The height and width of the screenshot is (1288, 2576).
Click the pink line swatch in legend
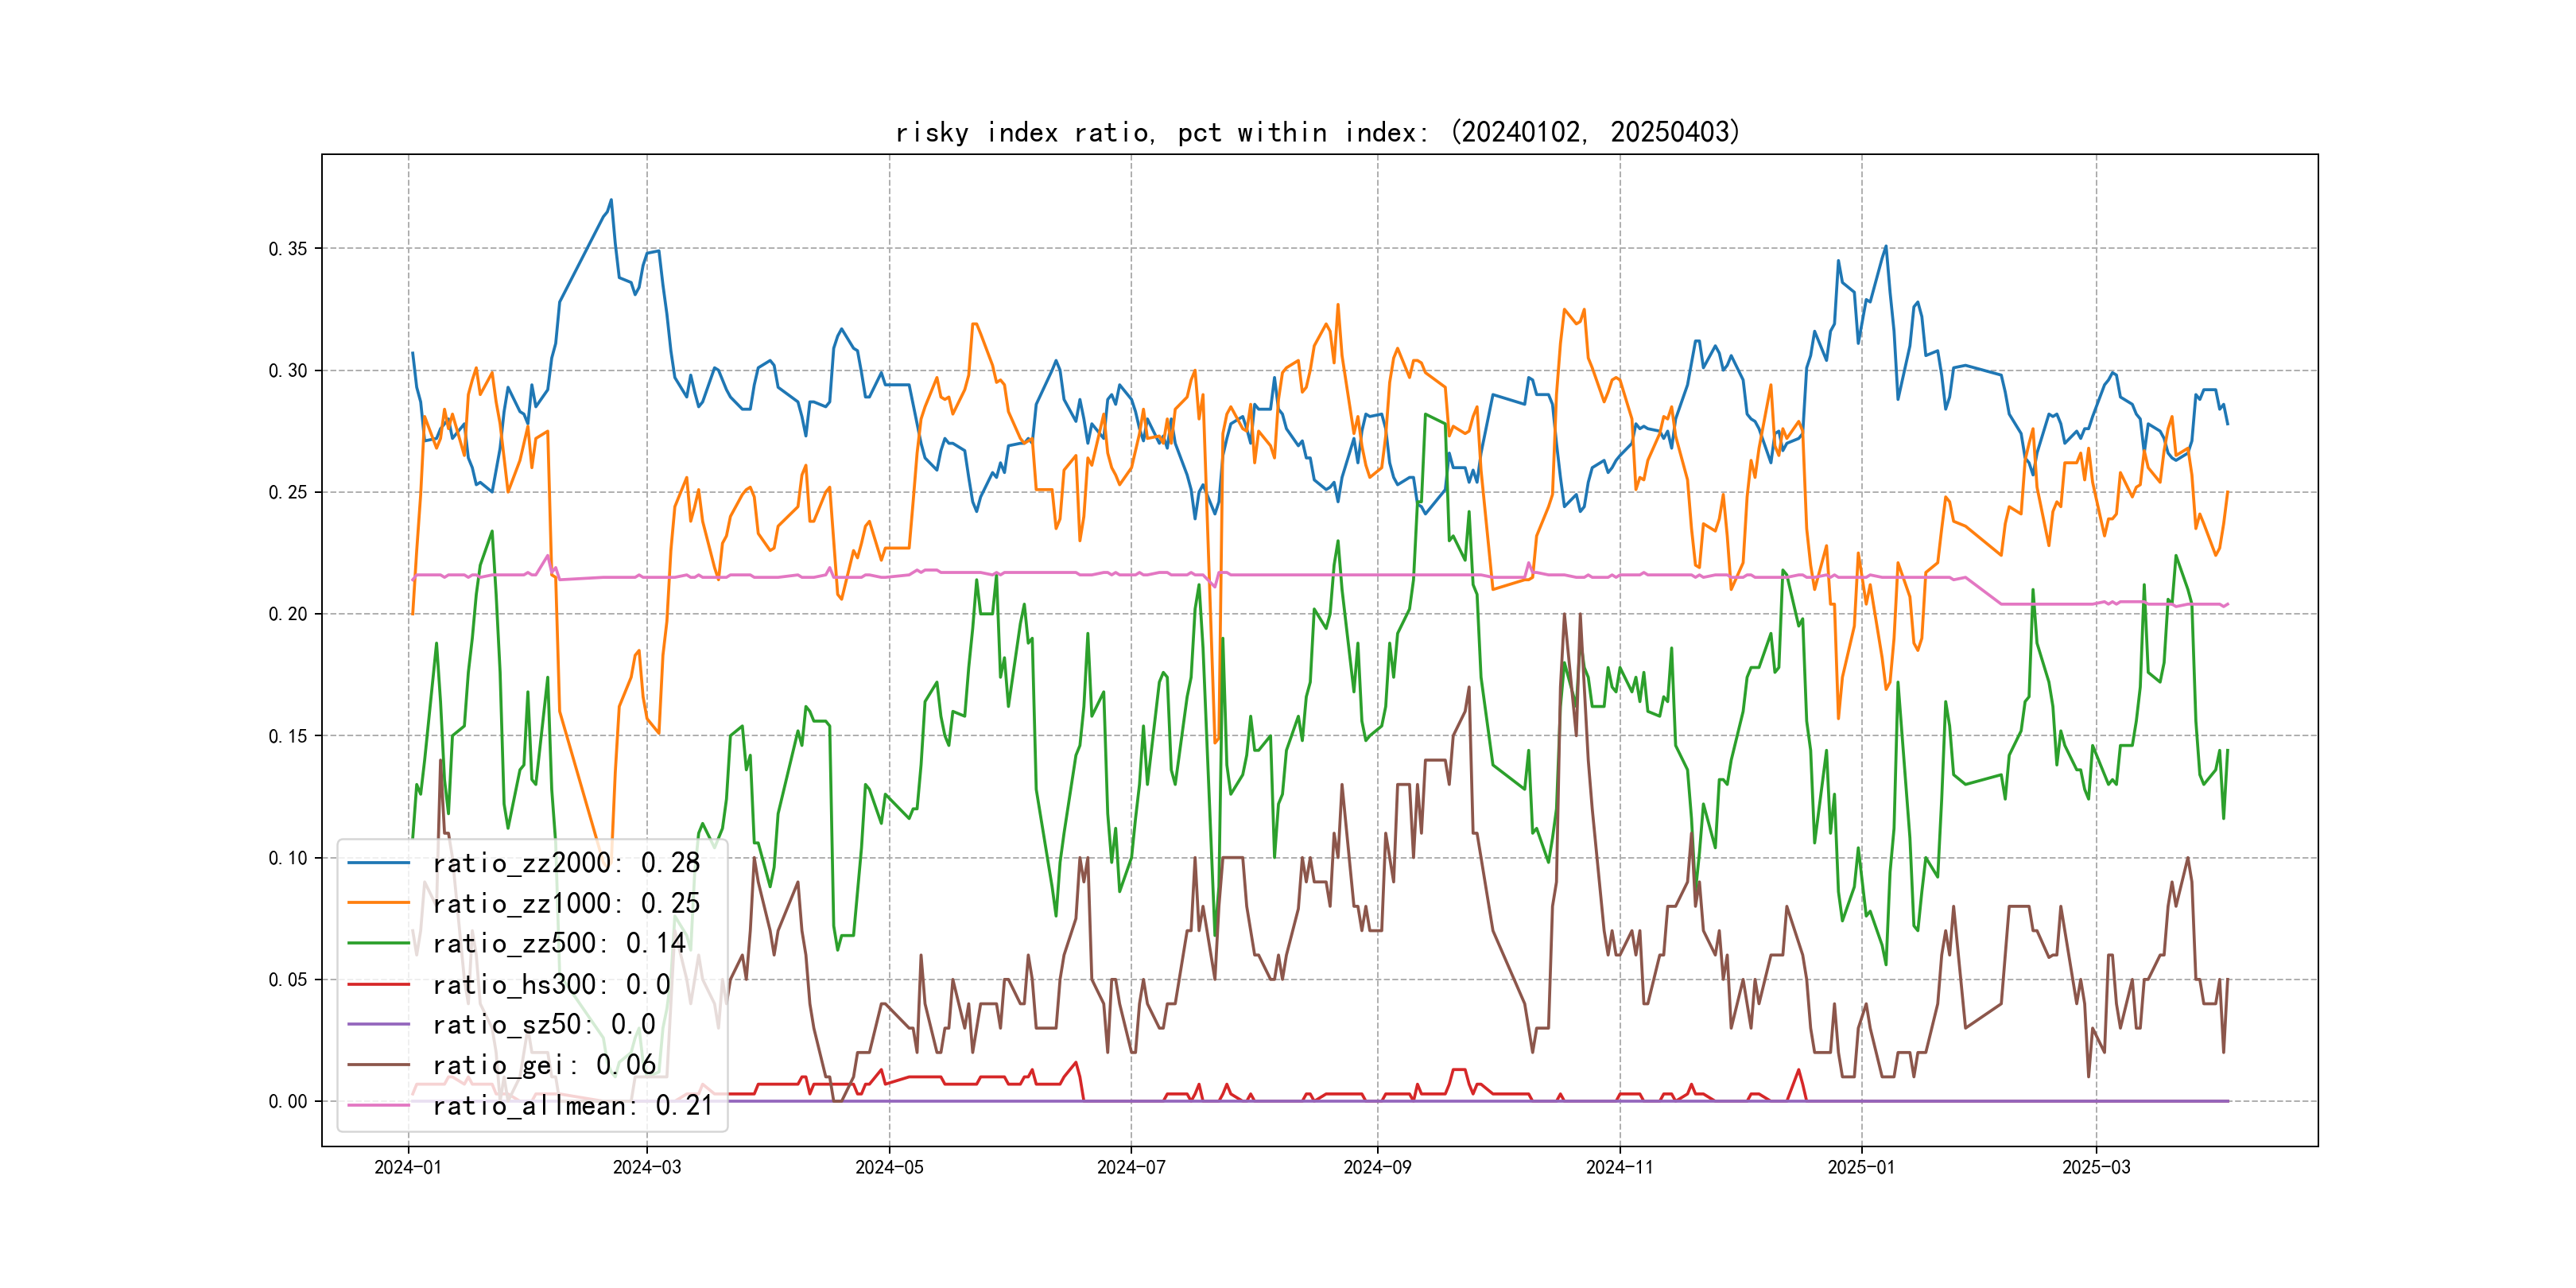click(x=378, y=1105)
